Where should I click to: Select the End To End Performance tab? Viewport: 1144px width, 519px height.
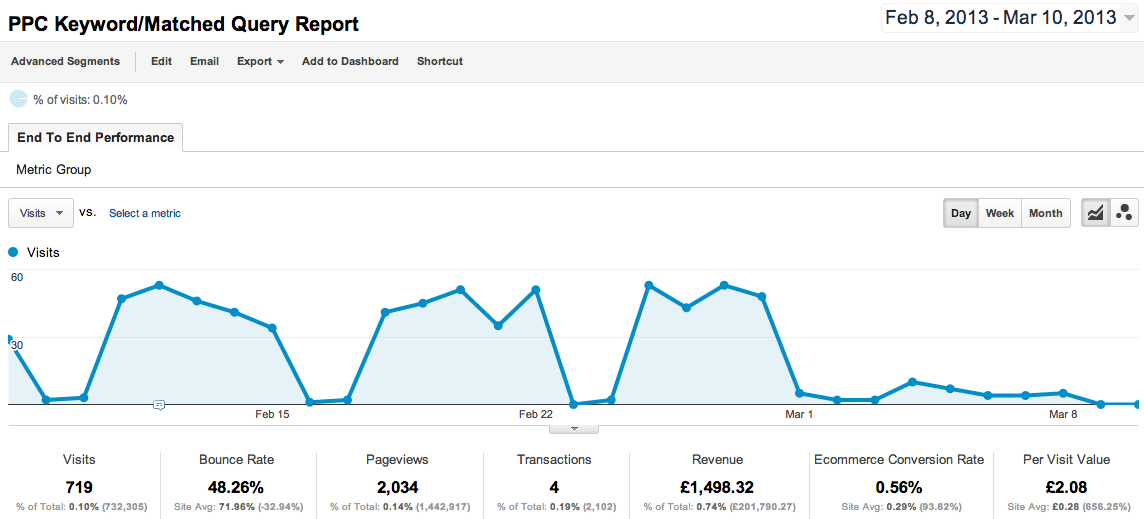click(95, 138)
